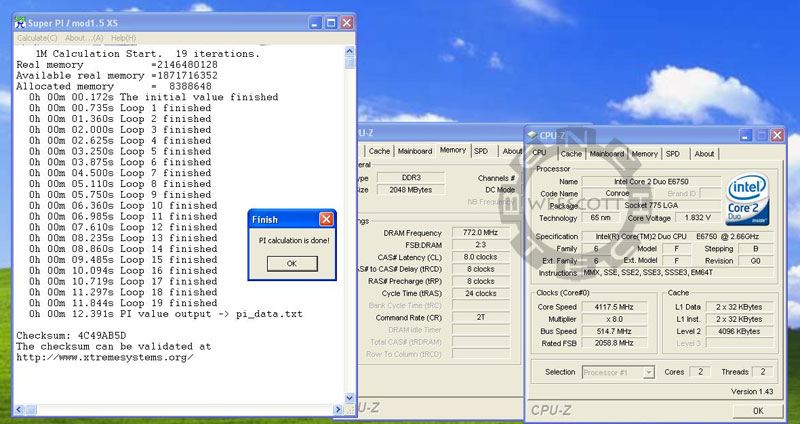The image size is (800, 424).
Task: Close the Super PI window
Action: coord(347,22)
